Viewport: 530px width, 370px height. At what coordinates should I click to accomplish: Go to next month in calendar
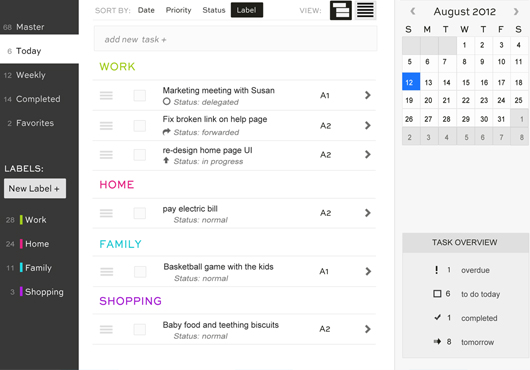coord(516,11)
